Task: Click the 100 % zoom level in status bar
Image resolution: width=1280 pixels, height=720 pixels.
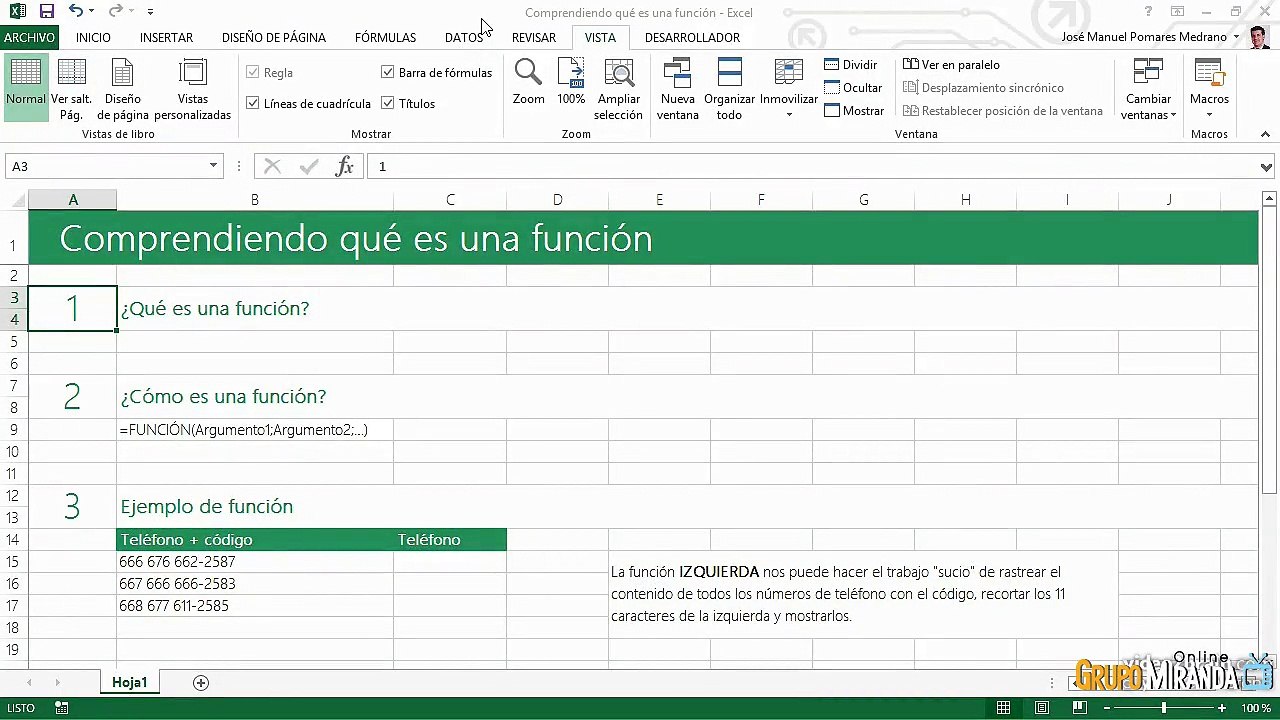Action: (x=1256, y=708)
